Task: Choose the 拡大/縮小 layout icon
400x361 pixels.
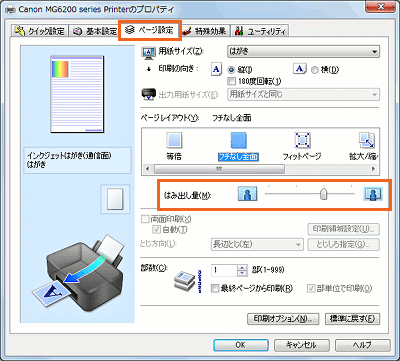Action: 367,140
